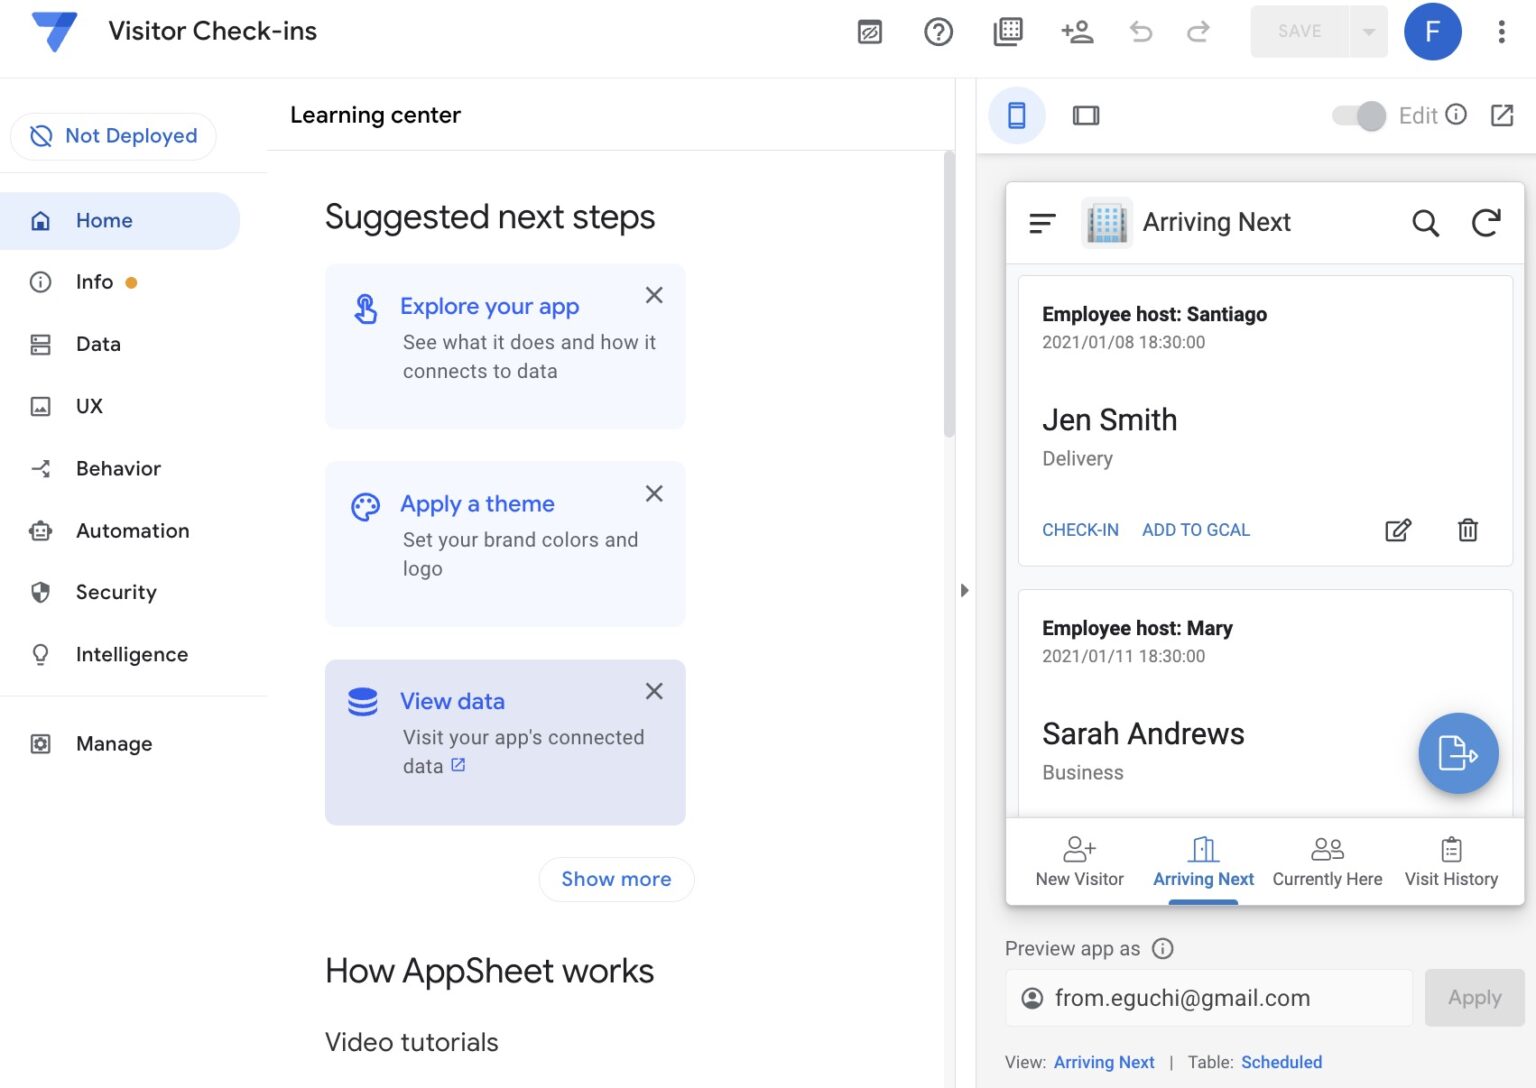This screenshot has width=1536, height=1088.
Task: Click the search icon in app preview
Action: [x=1425, y=223]
